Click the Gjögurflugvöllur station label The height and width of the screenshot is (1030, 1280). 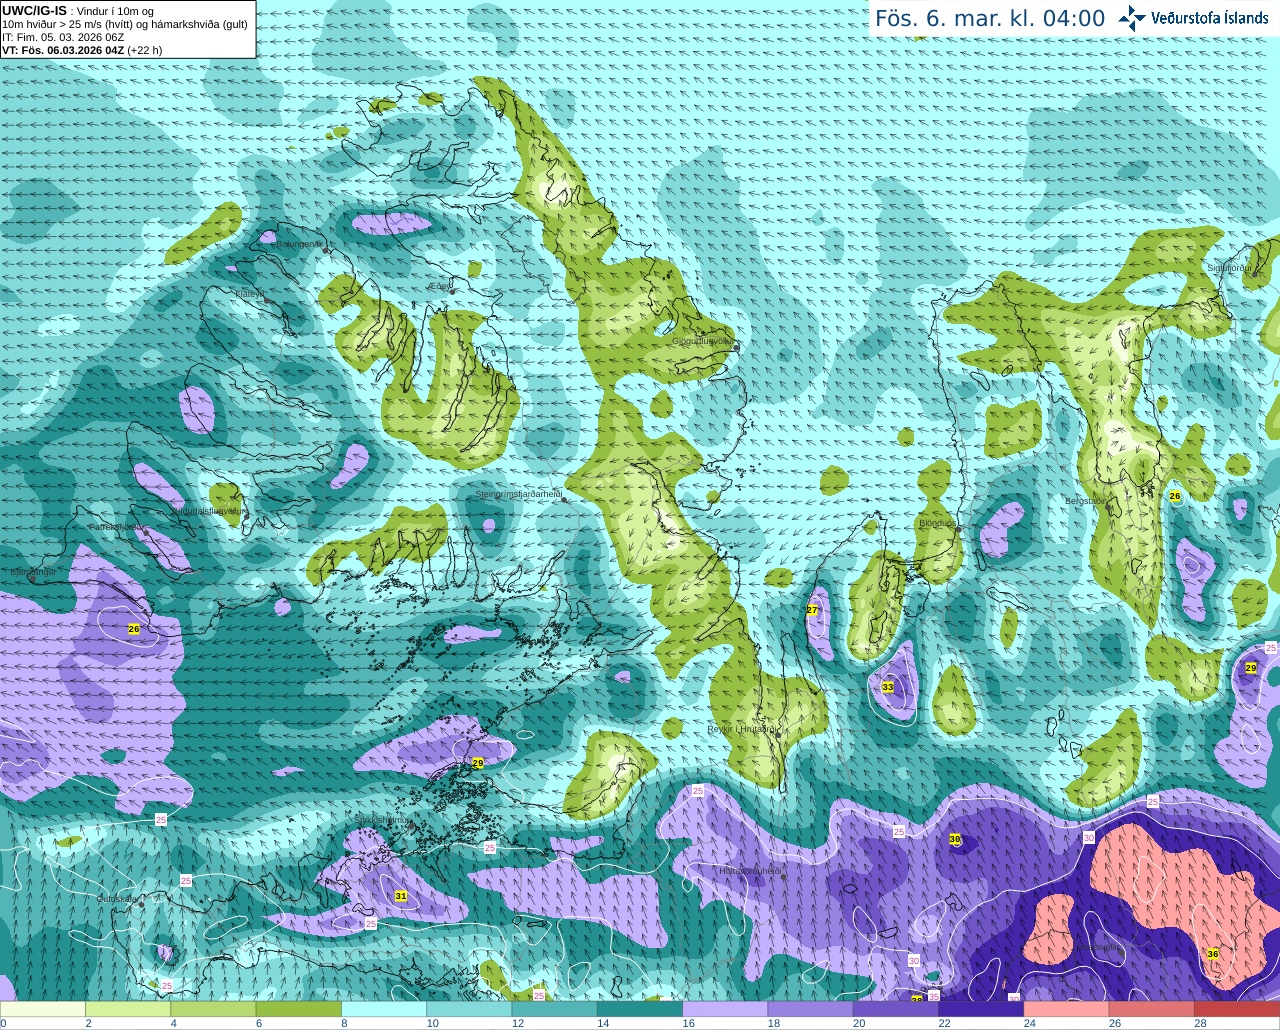click(x=703, y=340)
